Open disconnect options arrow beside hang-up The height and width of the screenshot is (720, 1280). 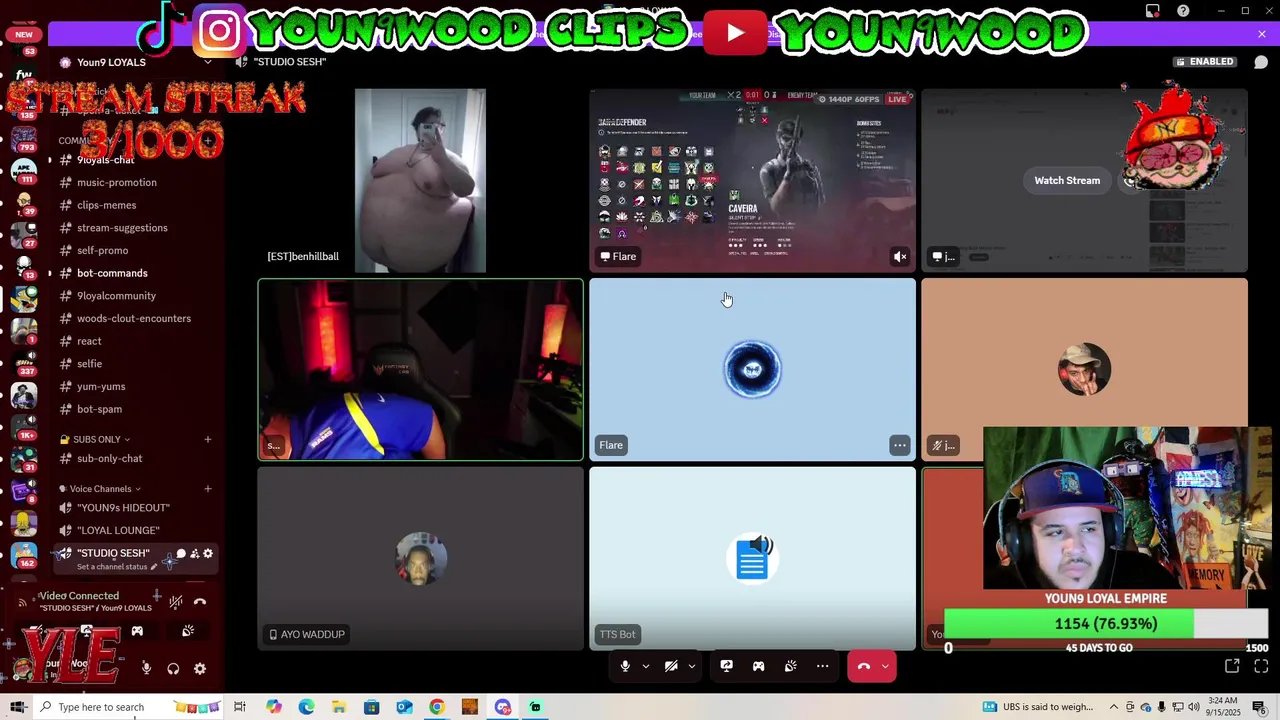point(885,666)
